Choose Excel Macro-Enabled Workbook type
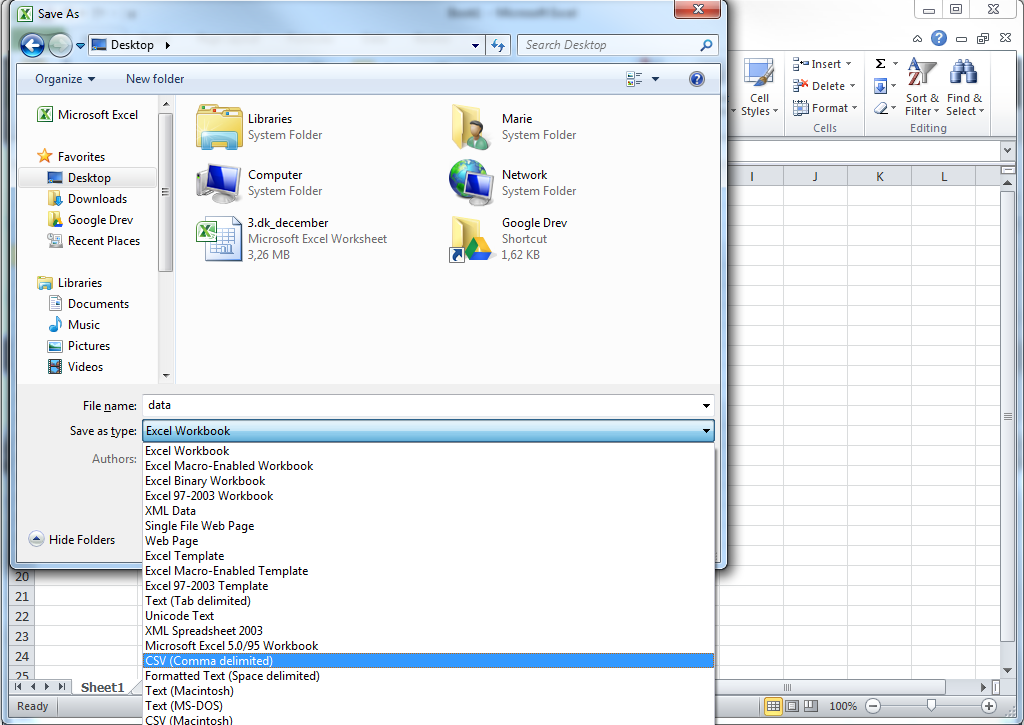The height and width of the screenshot is (725, 1024). tap(428, 466)
